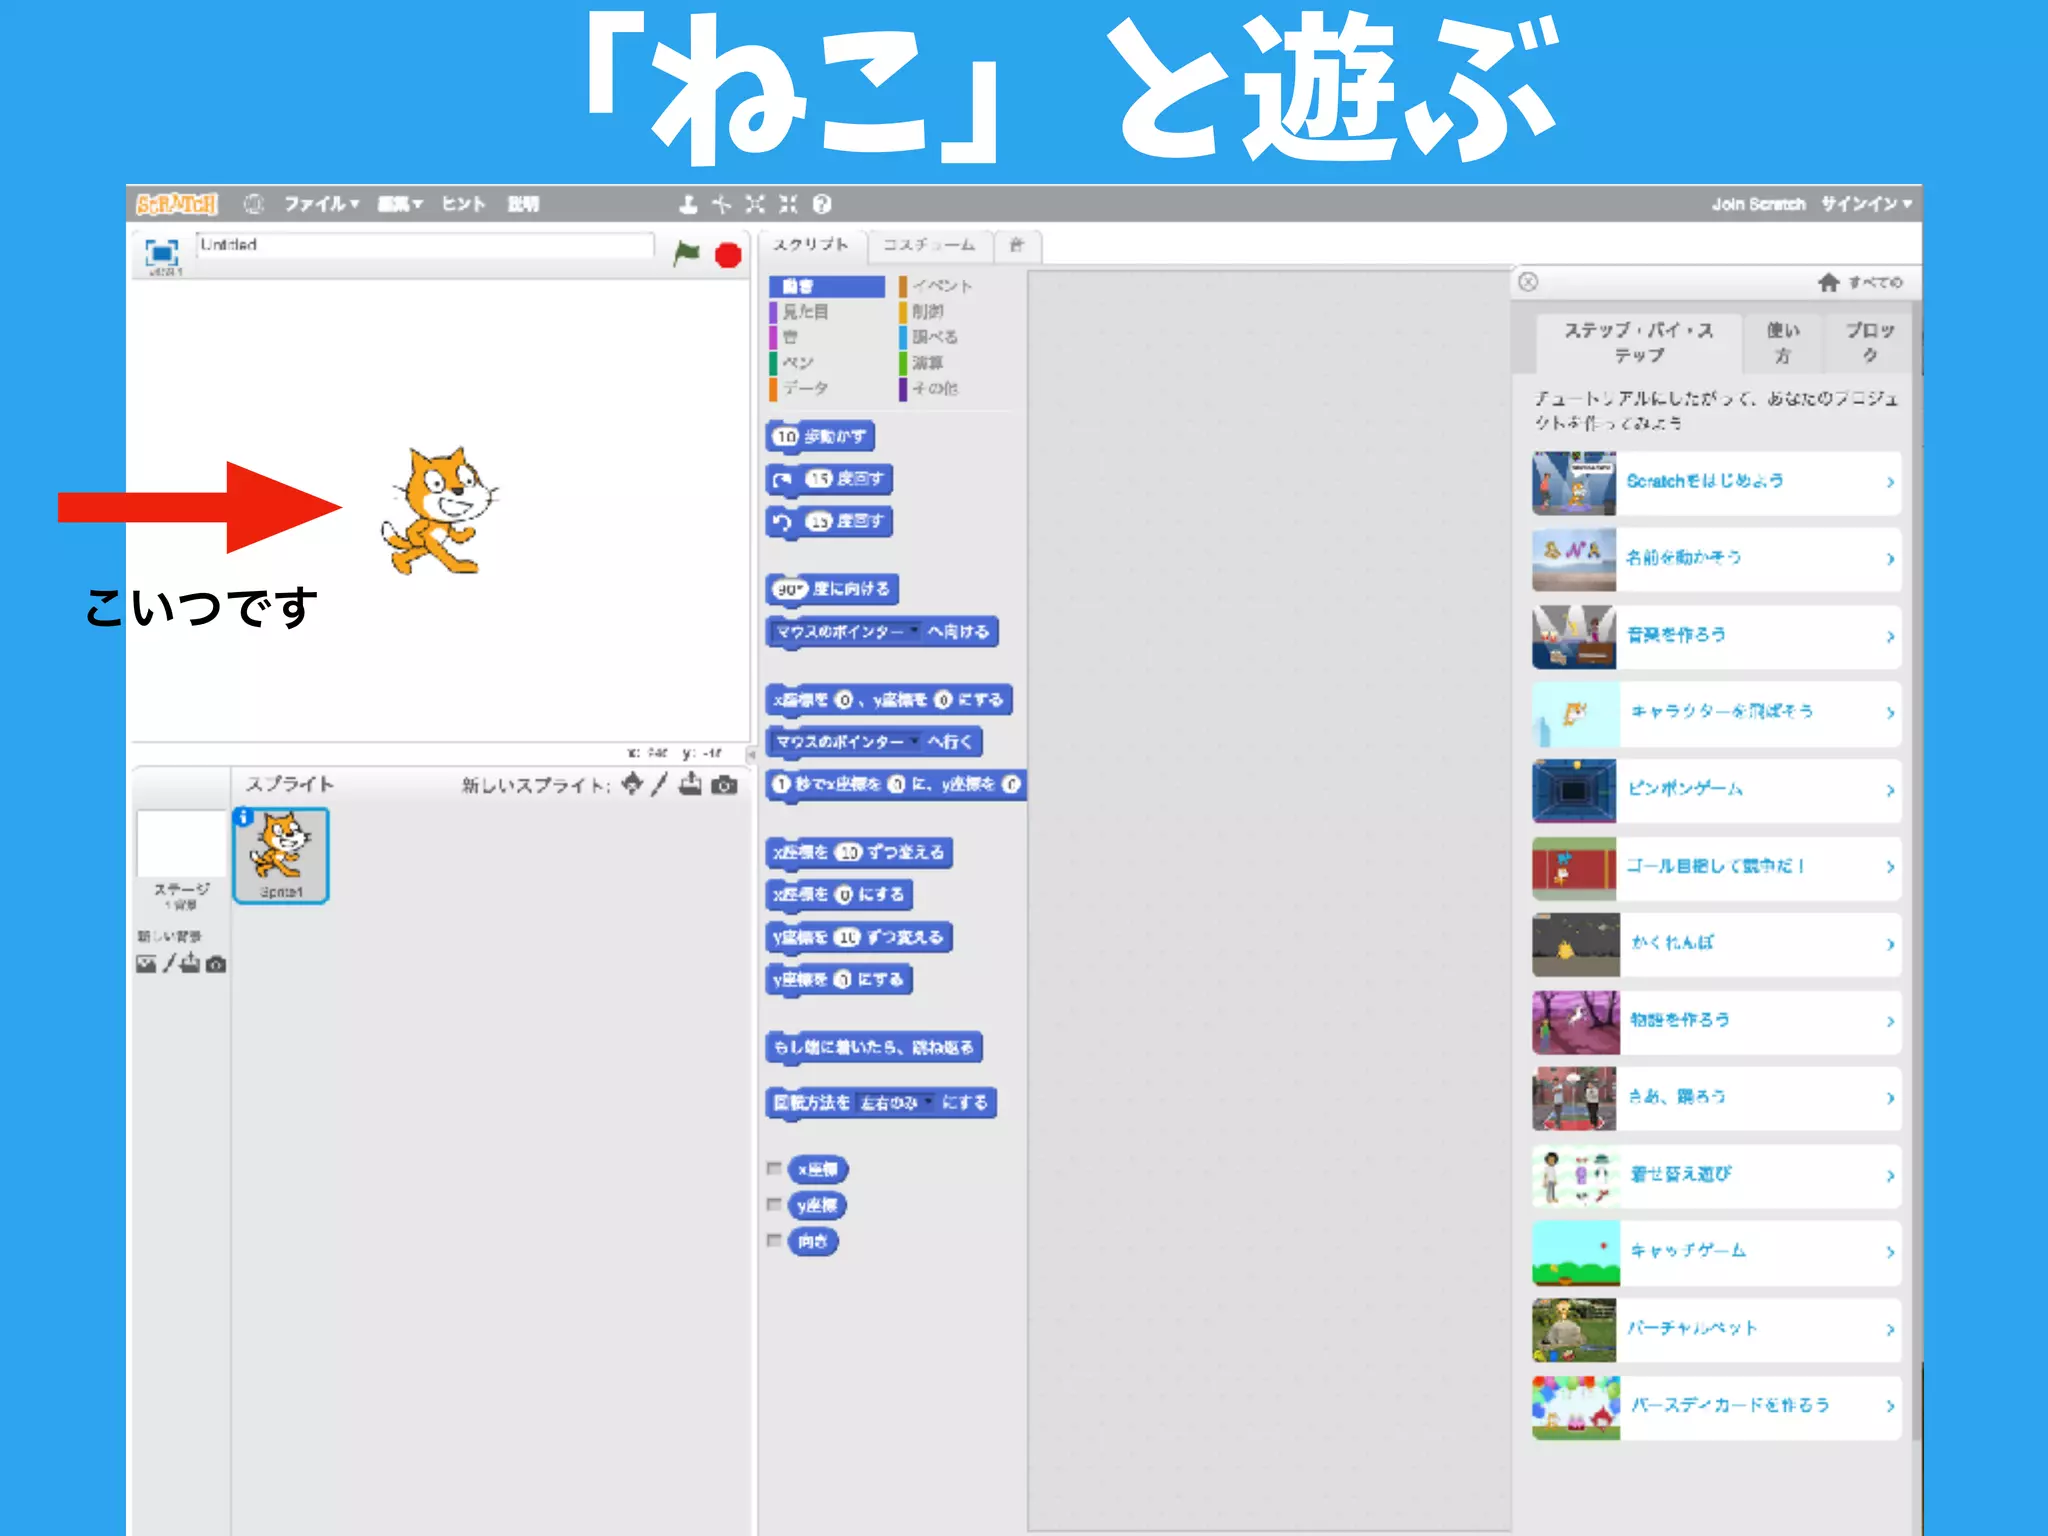Enable the x座標 reporter checkbox
This screenshot has width=2048, height=1536.
click(x=774, y=1168)
